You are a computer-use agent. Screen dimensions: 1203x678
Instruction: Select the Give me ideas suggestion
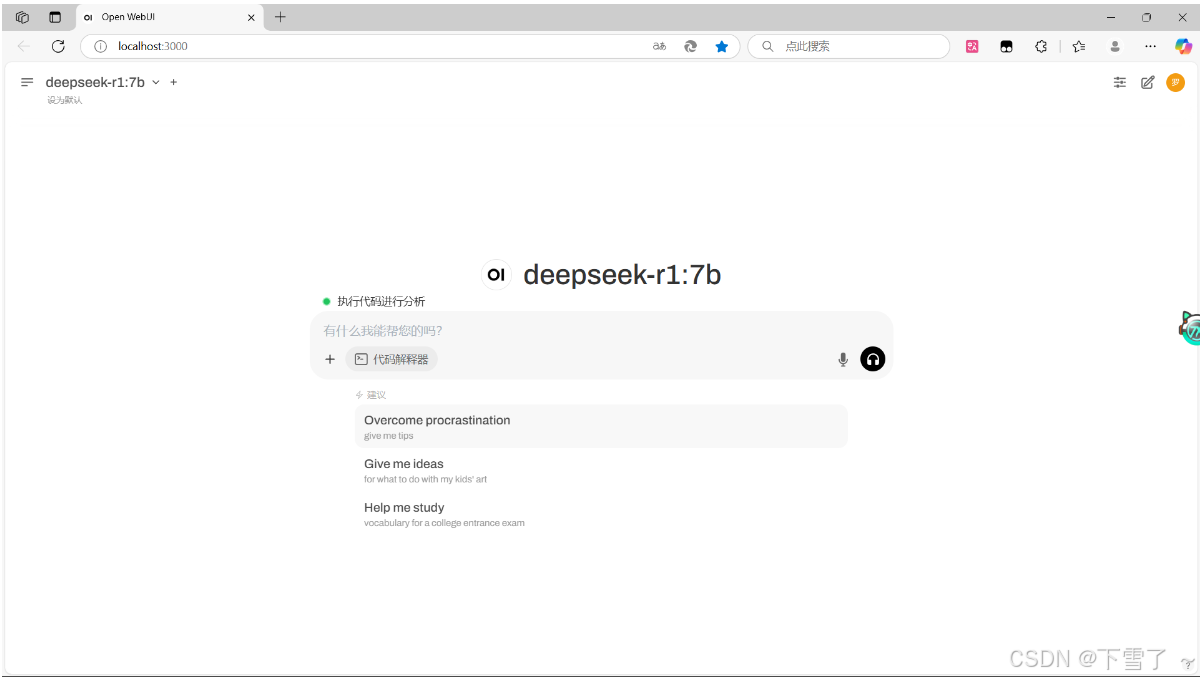click(x=601, y=470)
